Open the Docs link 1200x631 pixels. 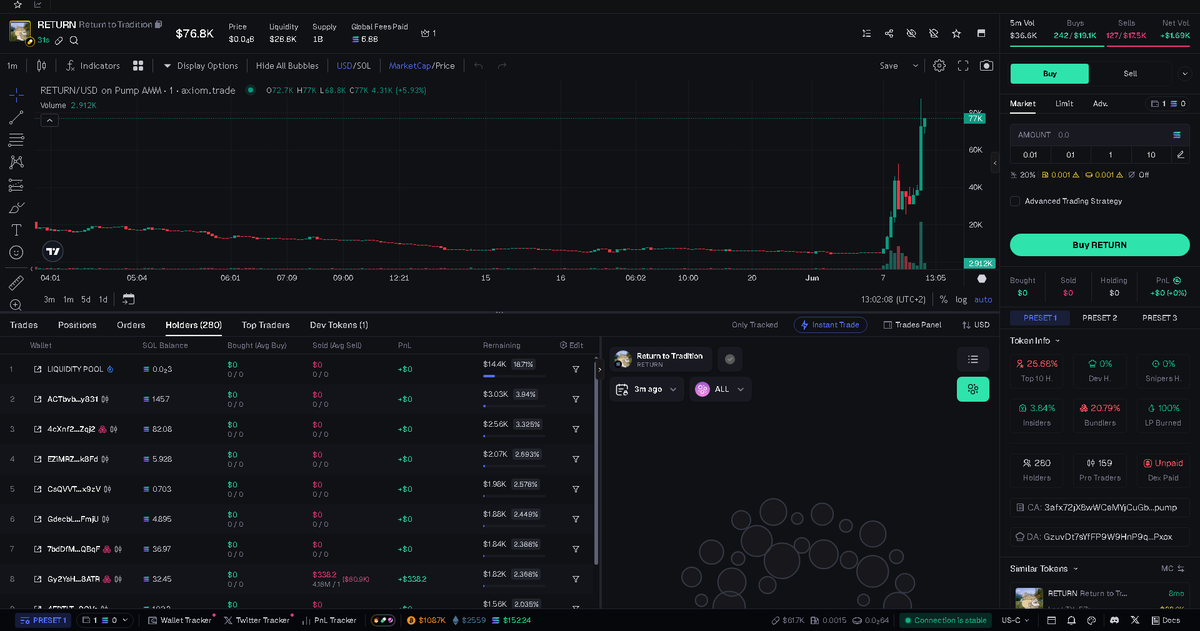1164,621
